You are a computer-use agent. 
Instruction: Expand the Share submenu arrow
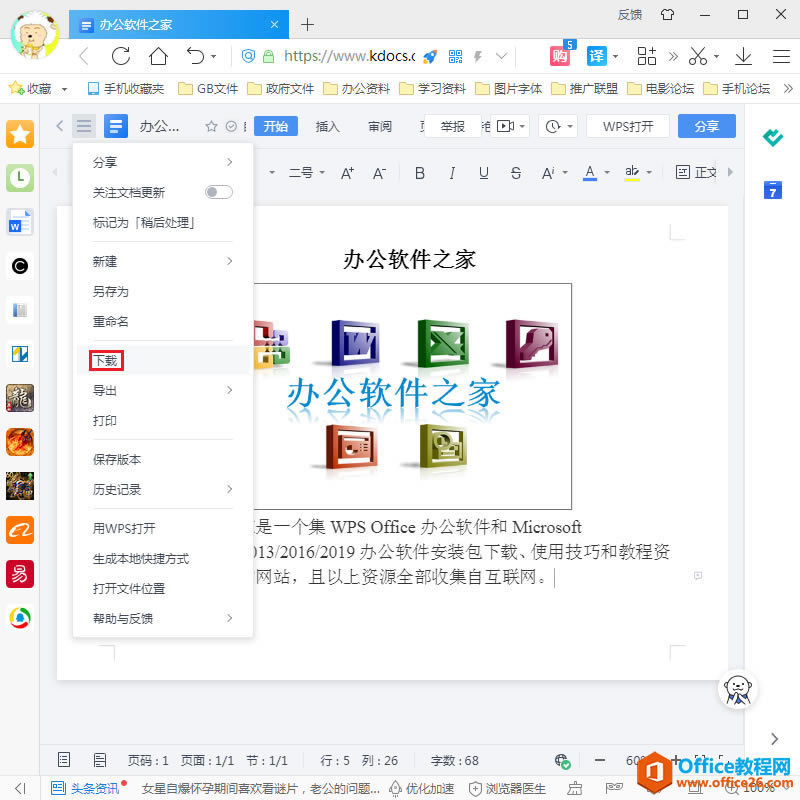click(x=230, y=162)
